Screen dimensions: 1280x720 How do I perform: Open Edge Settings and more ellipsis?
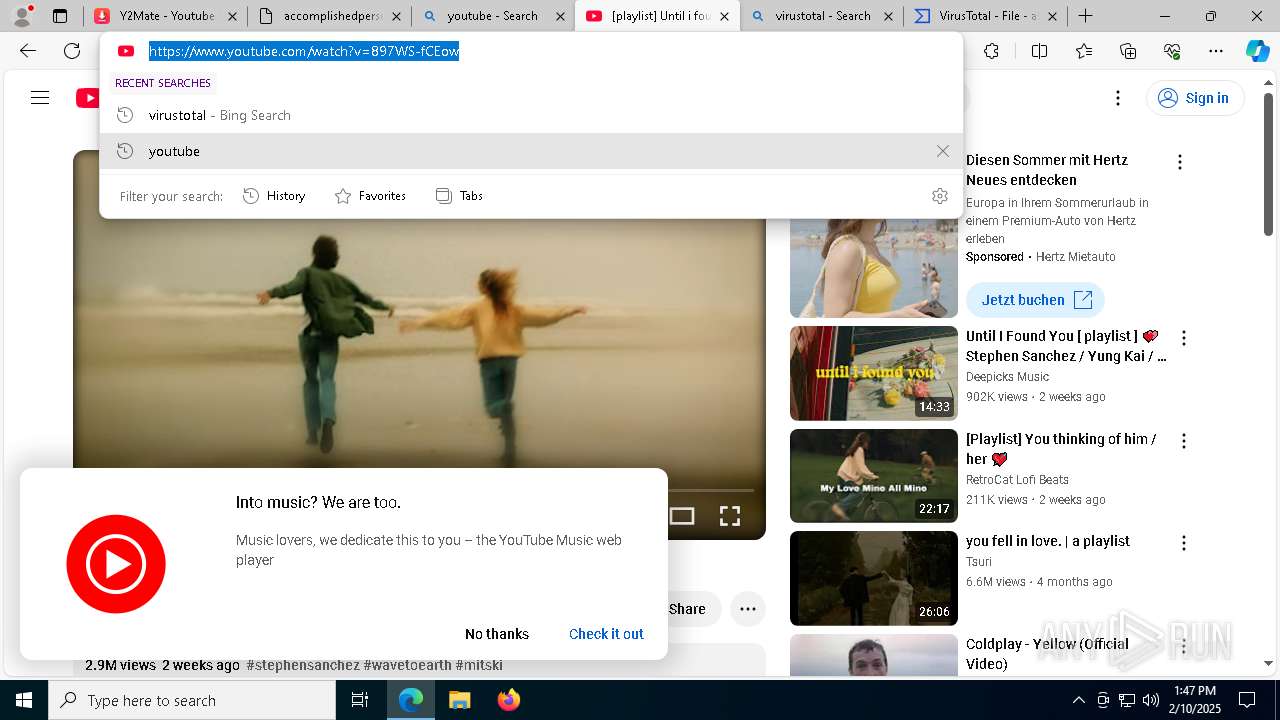[1216, 51]
